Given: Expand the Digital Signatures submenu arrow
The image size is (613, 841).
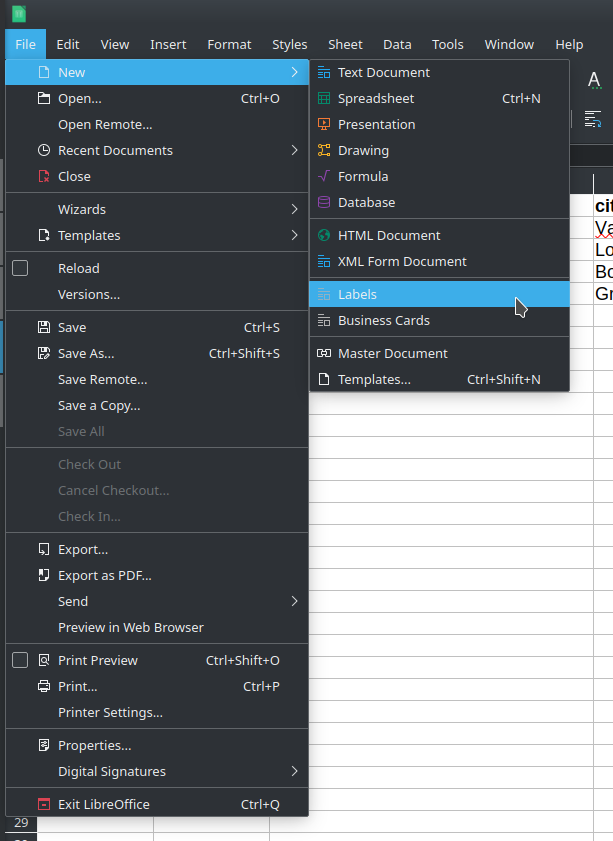Looking at the screenshot, I should (294, 771).
